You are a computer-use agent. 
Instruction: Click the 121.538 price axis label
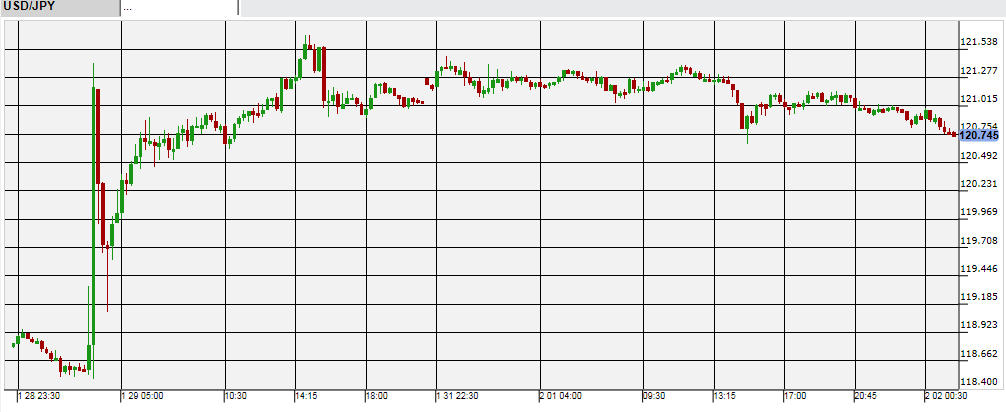coord(979,42)
